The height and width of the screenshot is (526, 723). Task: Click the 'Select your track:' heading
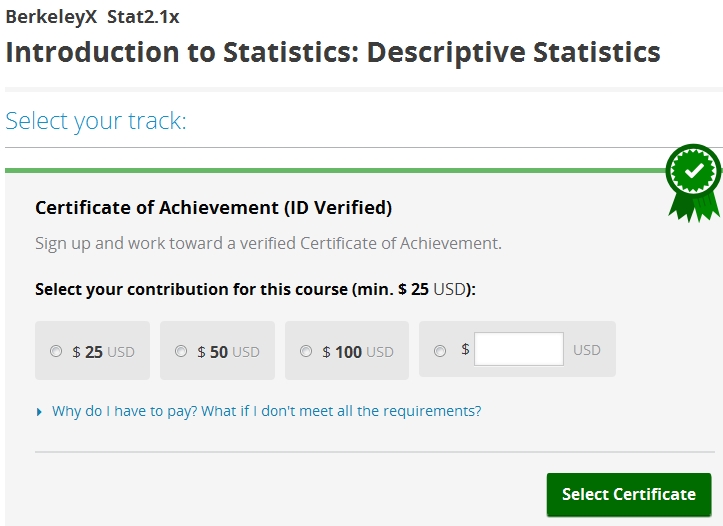pos(96,122)
